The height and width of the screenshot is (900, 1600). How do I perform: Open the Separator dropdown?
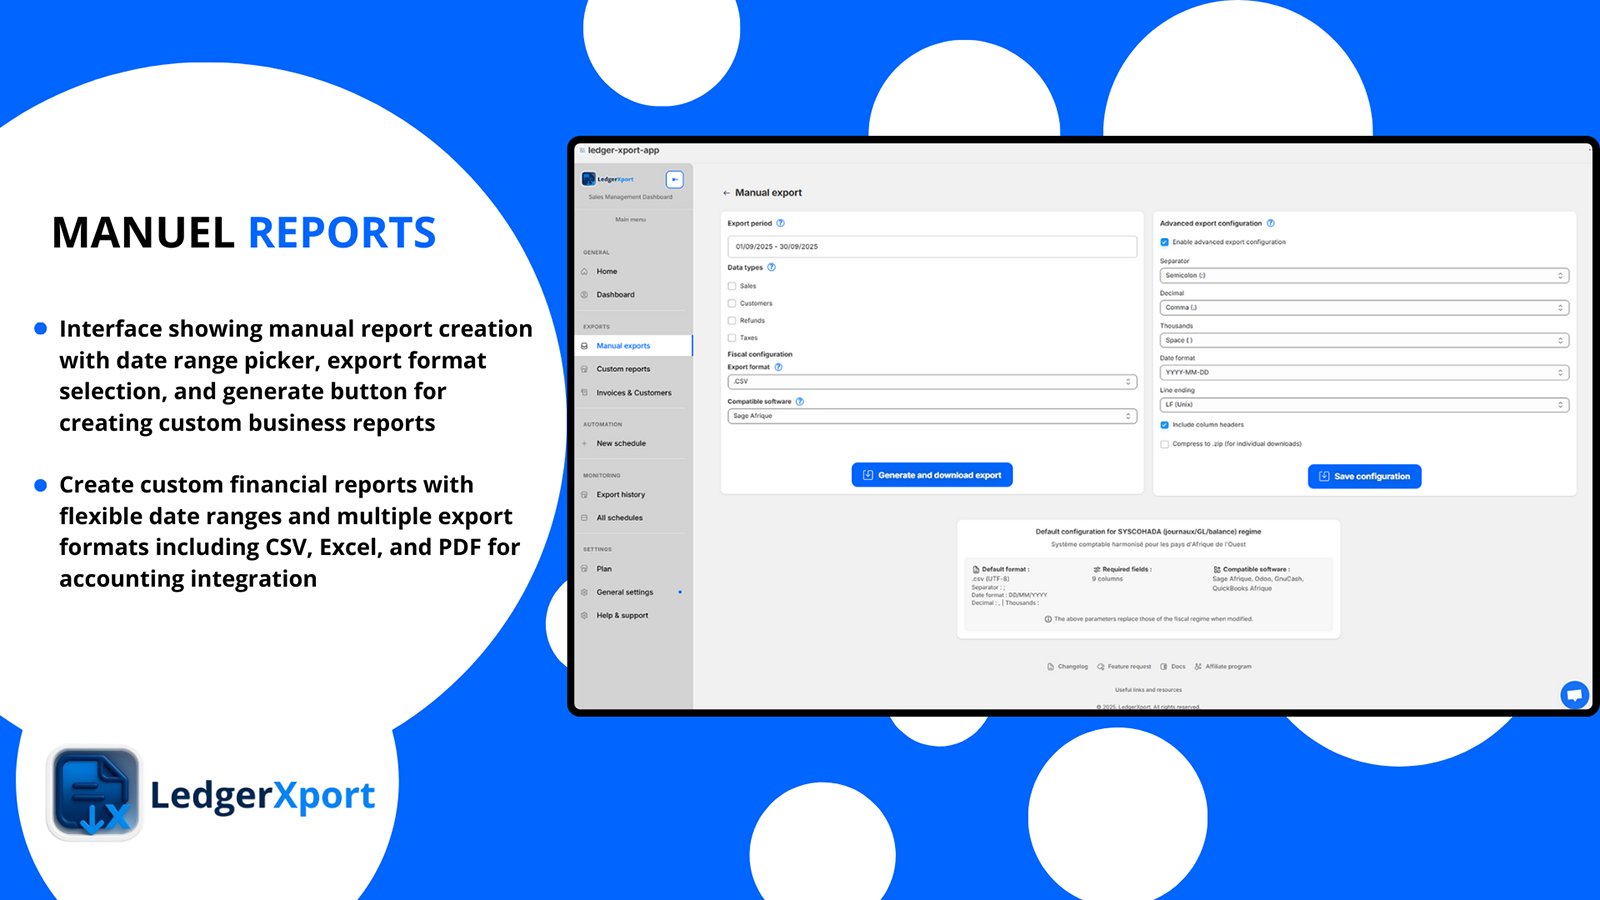click(x=1363, y=275)
